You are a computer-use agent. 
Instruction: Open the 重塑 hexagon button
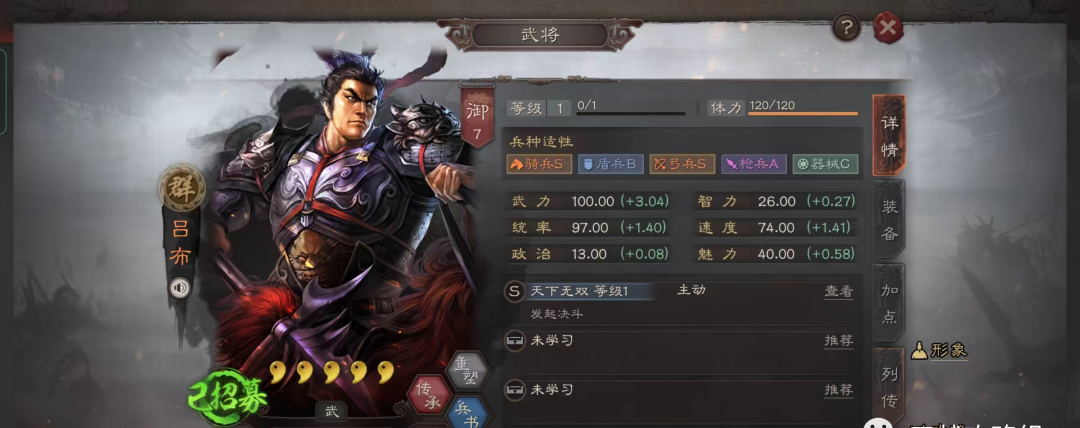pos(466,371)
